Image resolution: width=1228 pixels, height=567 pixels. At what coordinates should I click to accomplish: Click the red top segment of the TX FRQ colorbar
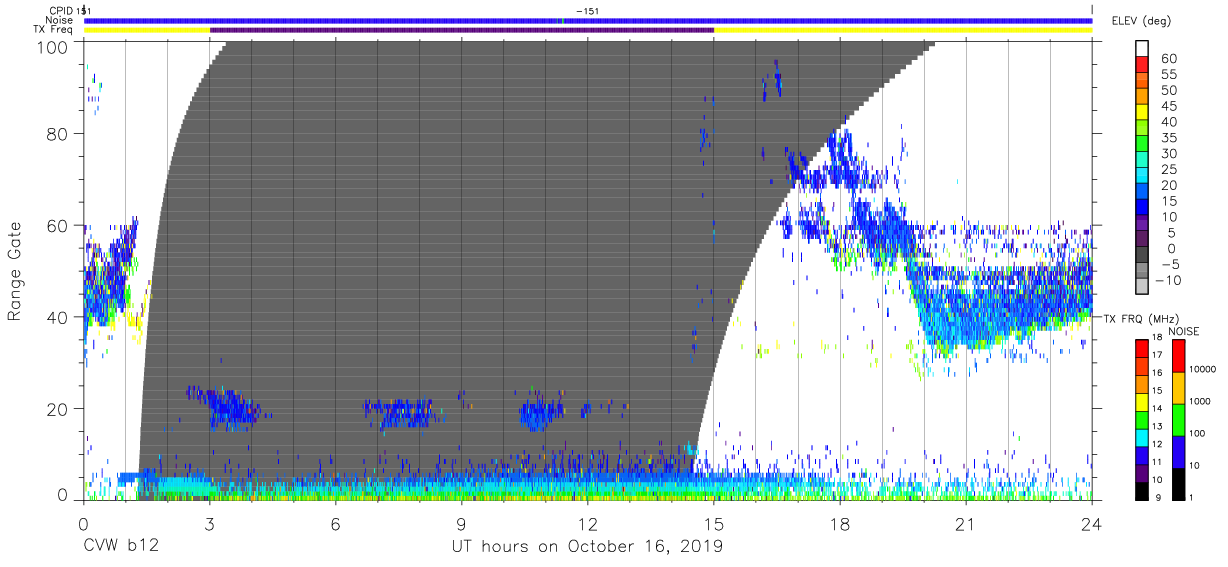click(1143, 347)
